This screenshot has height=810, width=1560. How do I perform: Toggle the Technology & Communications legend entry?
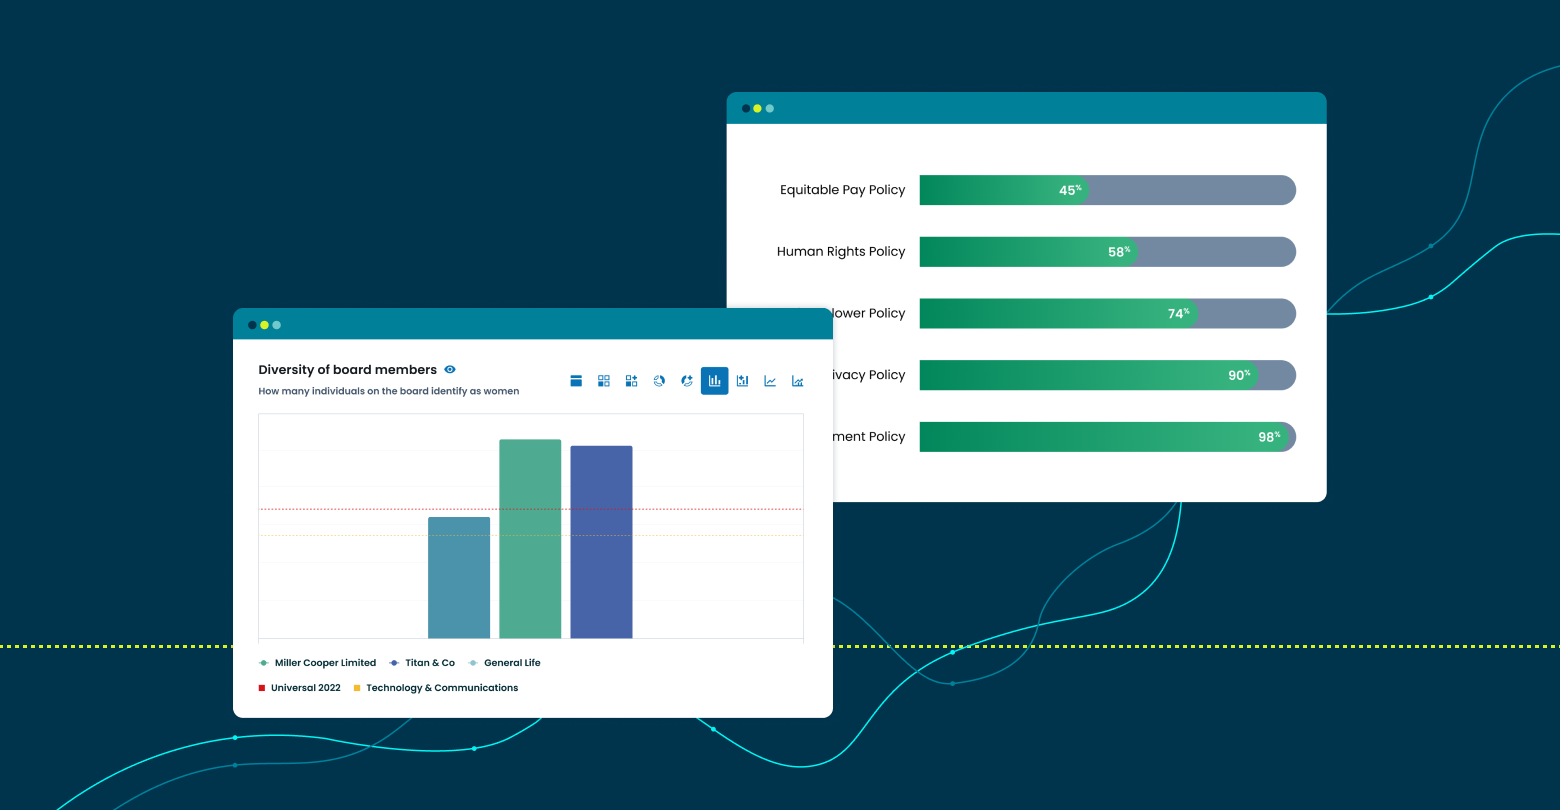(436, 688)
